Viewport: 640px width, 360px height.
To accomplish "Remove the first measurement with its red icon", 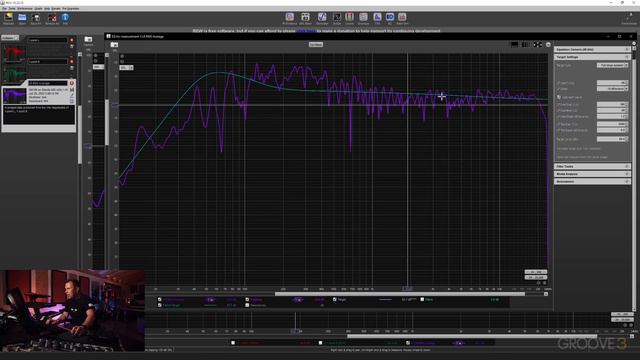I will pos(72,40).
